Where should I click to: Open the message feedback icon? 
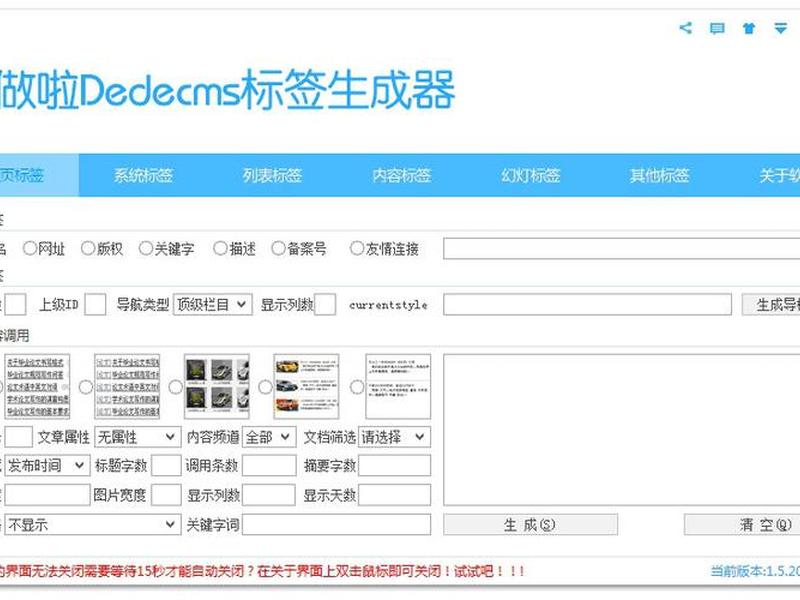[x=717, y=28]
